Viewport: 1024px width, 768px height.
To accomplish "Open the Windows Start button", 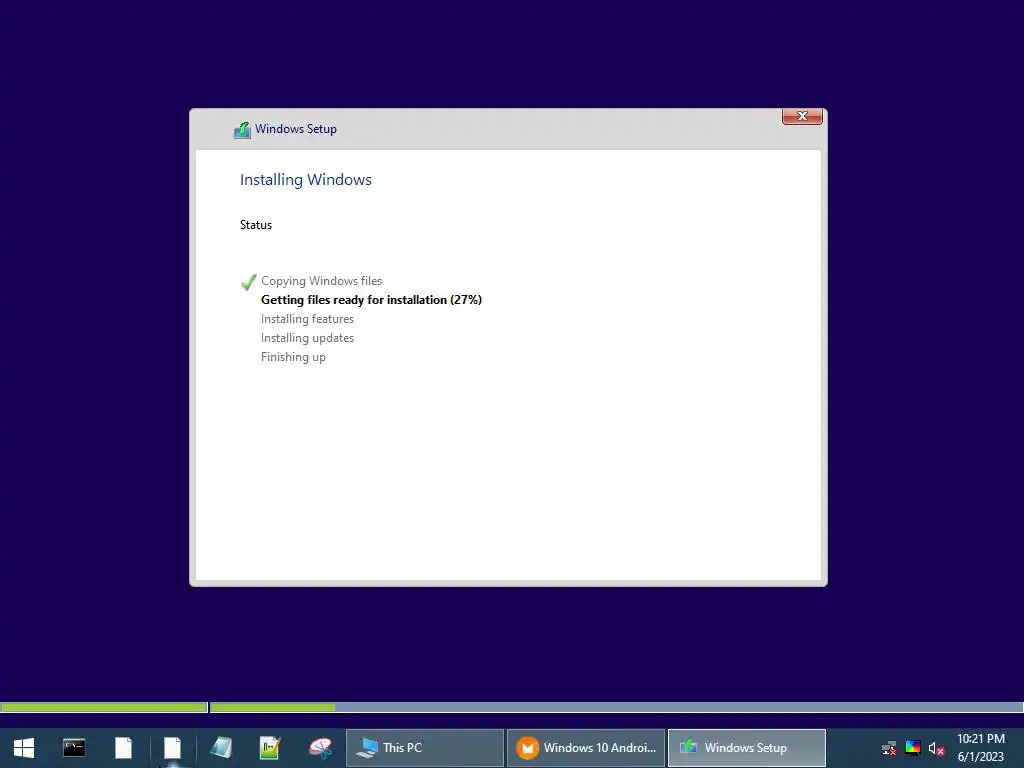I will [x=24, y=748].
